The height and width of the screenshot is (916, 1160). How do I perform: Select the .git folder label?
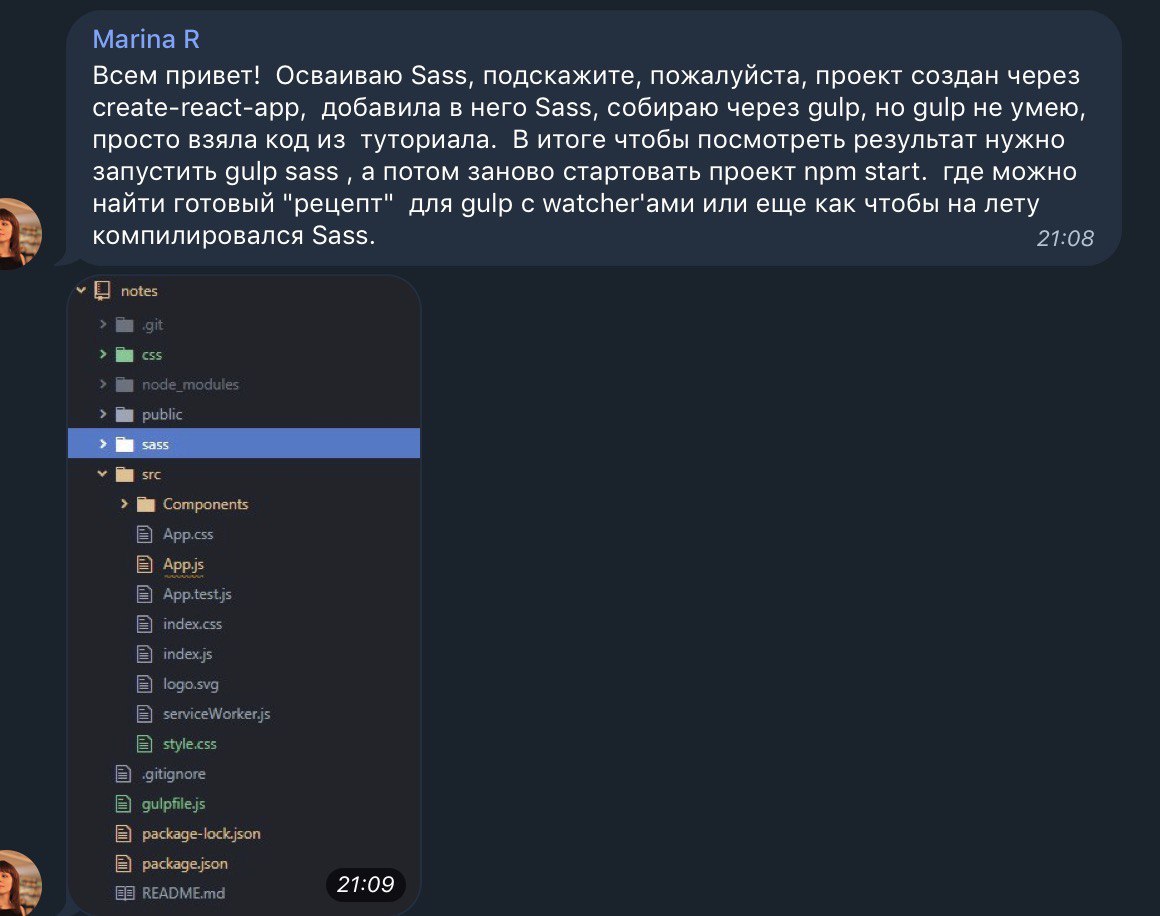click(x=152, y=325)
